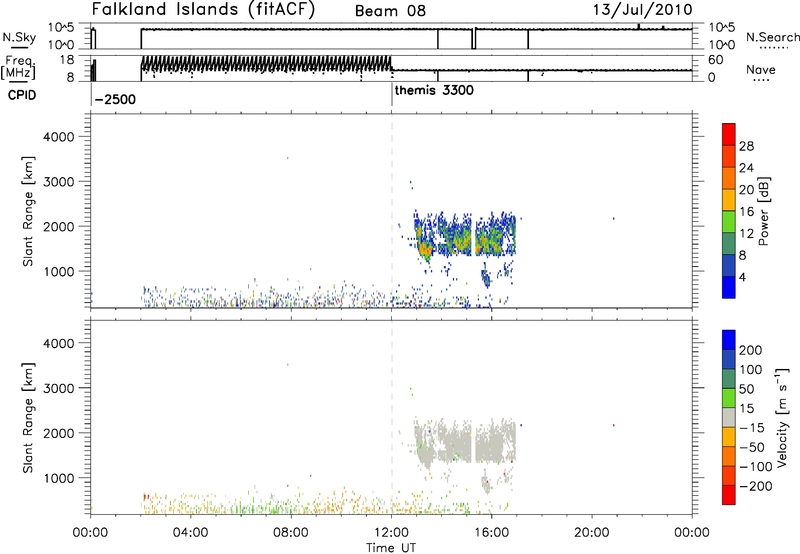Click the "24" power colorbar tick

746,168
